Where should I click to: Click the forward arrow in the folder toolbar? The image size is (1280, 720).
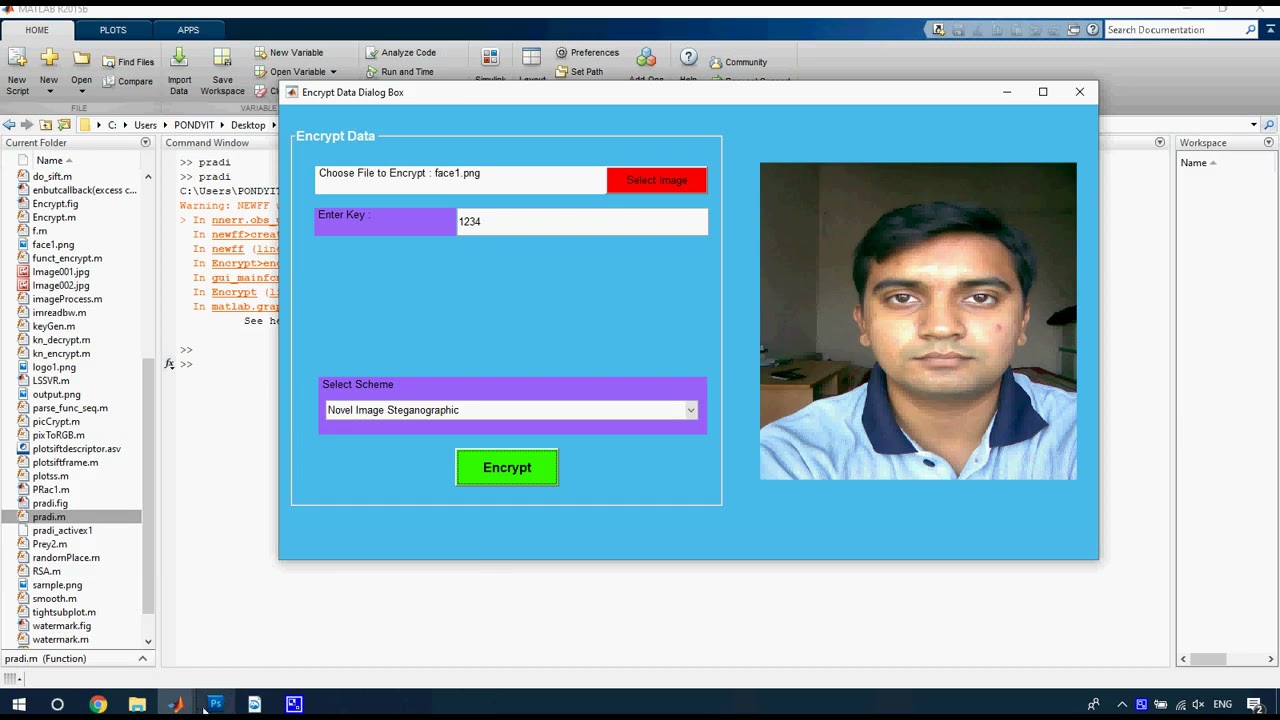coord(27,125)
